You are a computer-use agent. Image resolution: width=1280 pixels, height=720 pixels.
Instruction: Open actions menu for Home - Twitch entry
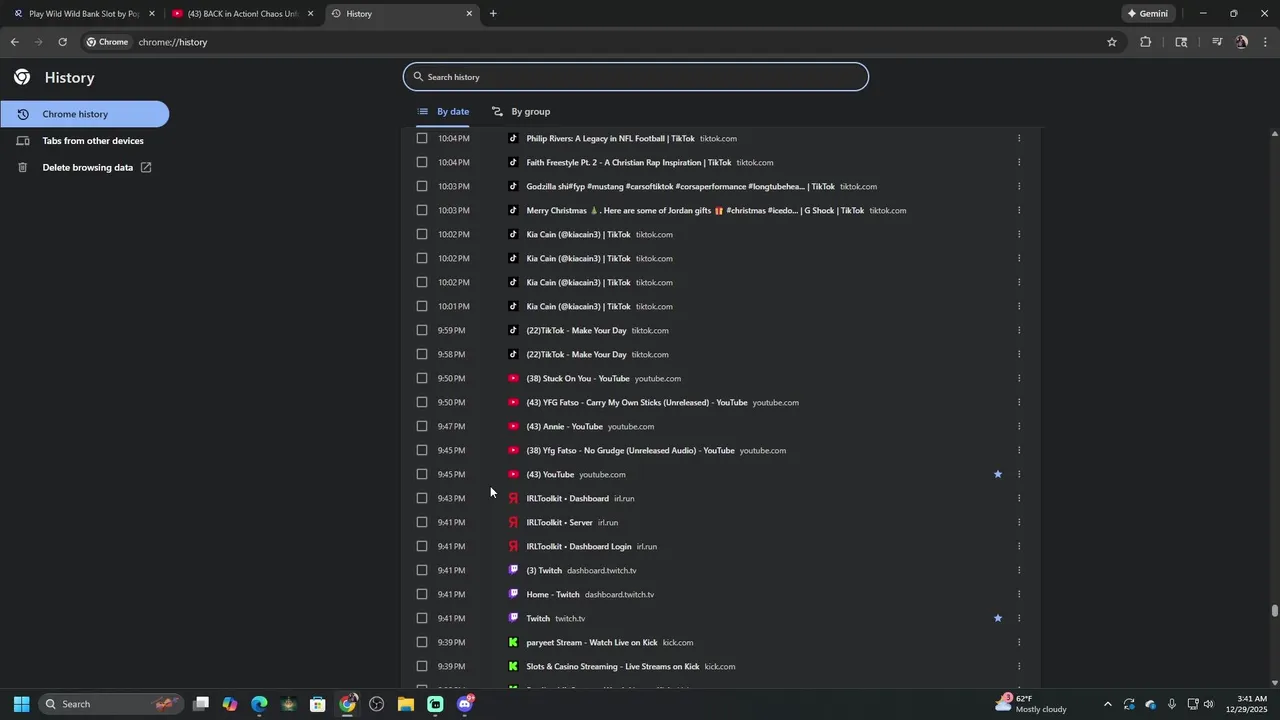pyautogui.click(x=1019, y=595)
